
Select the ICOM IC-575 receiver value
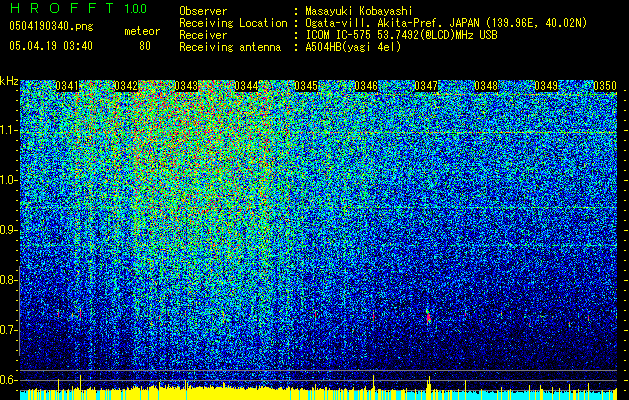(401, 35)
